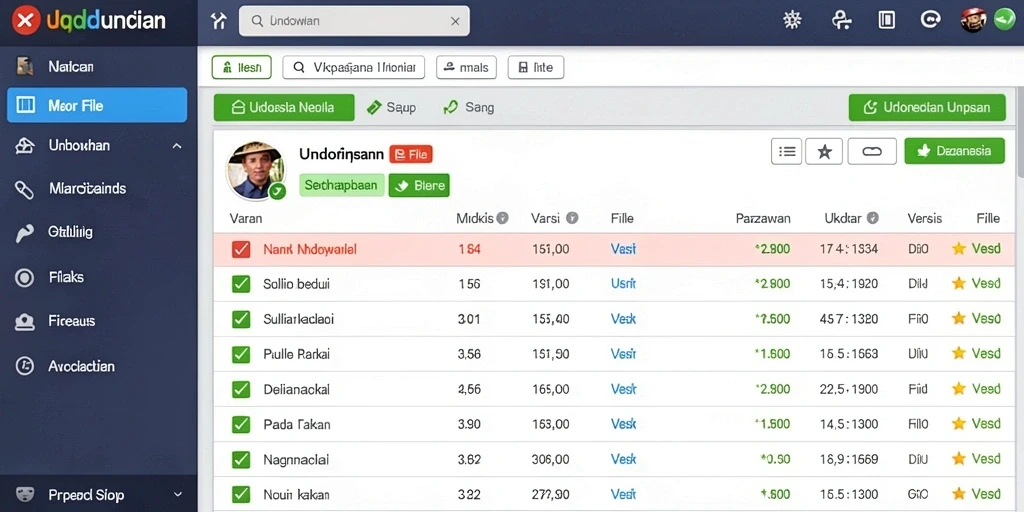1024x512 pixels.
Task: Click the green Blere button
Action: (x=419, y=185)
